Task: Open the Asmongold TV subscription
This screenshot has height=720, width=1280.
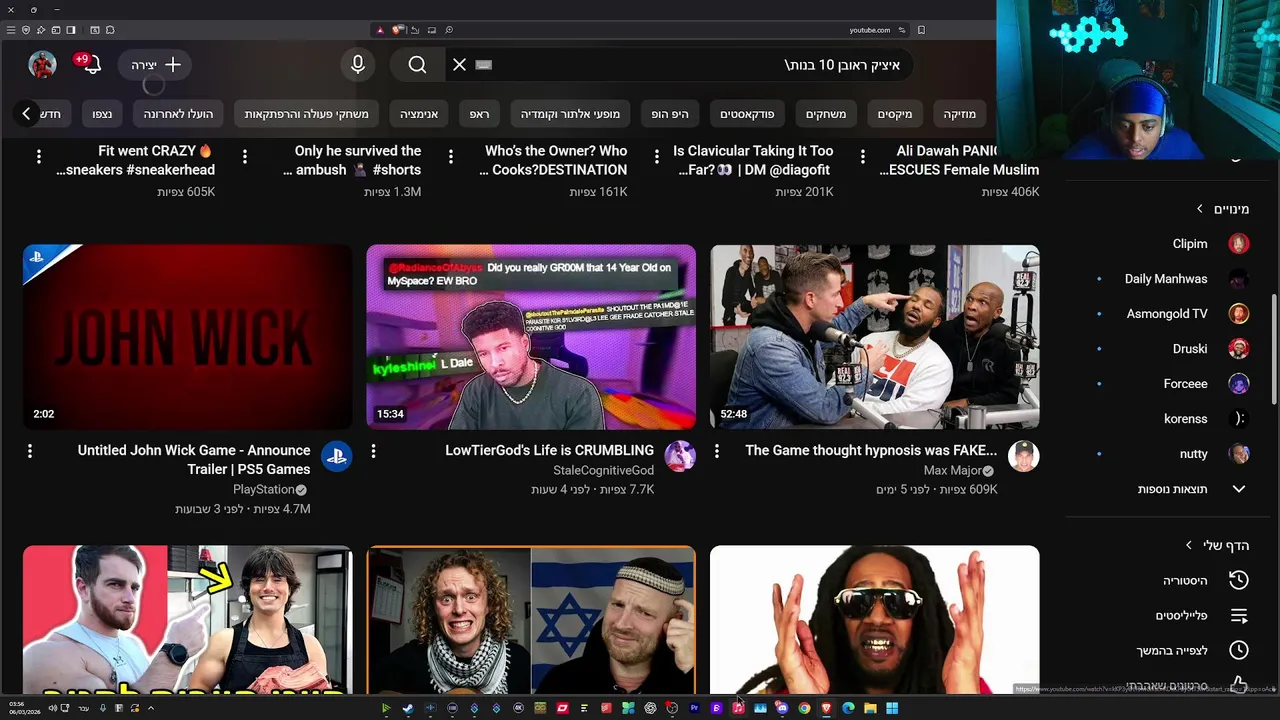Action: [1167, 314]
